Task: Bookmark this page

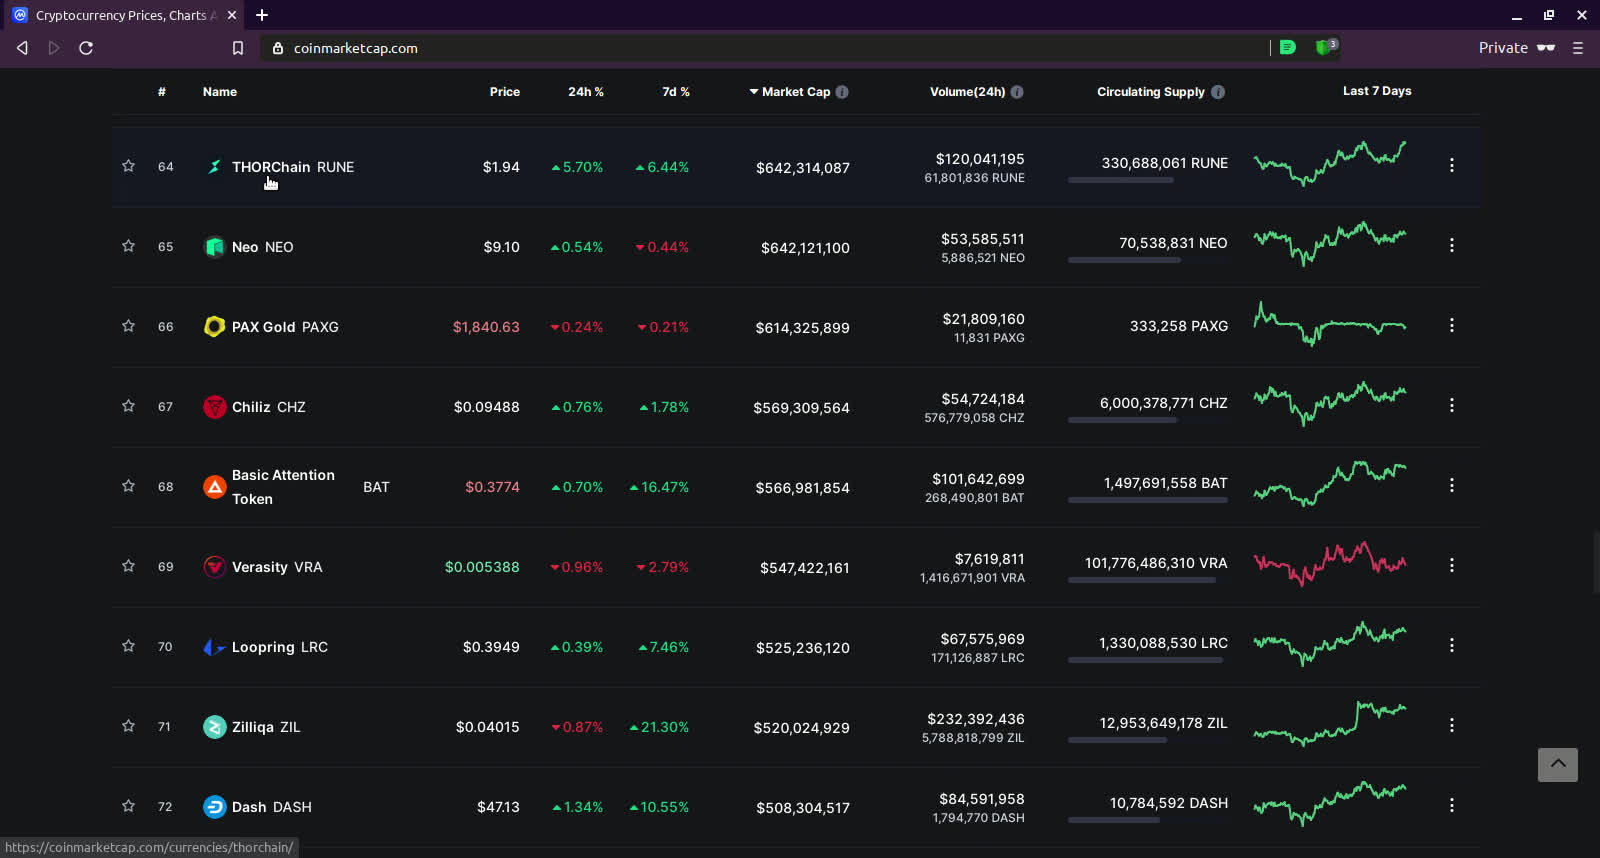Action: click(x=238, y=48)
